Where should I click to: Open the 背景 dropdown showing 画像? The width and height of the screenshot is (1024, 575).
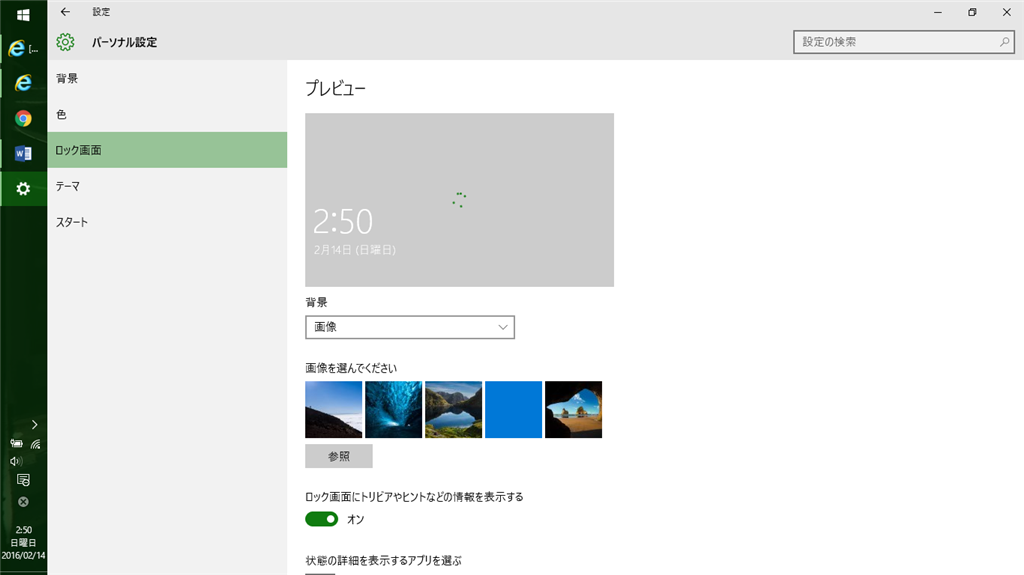click(409, 327)
